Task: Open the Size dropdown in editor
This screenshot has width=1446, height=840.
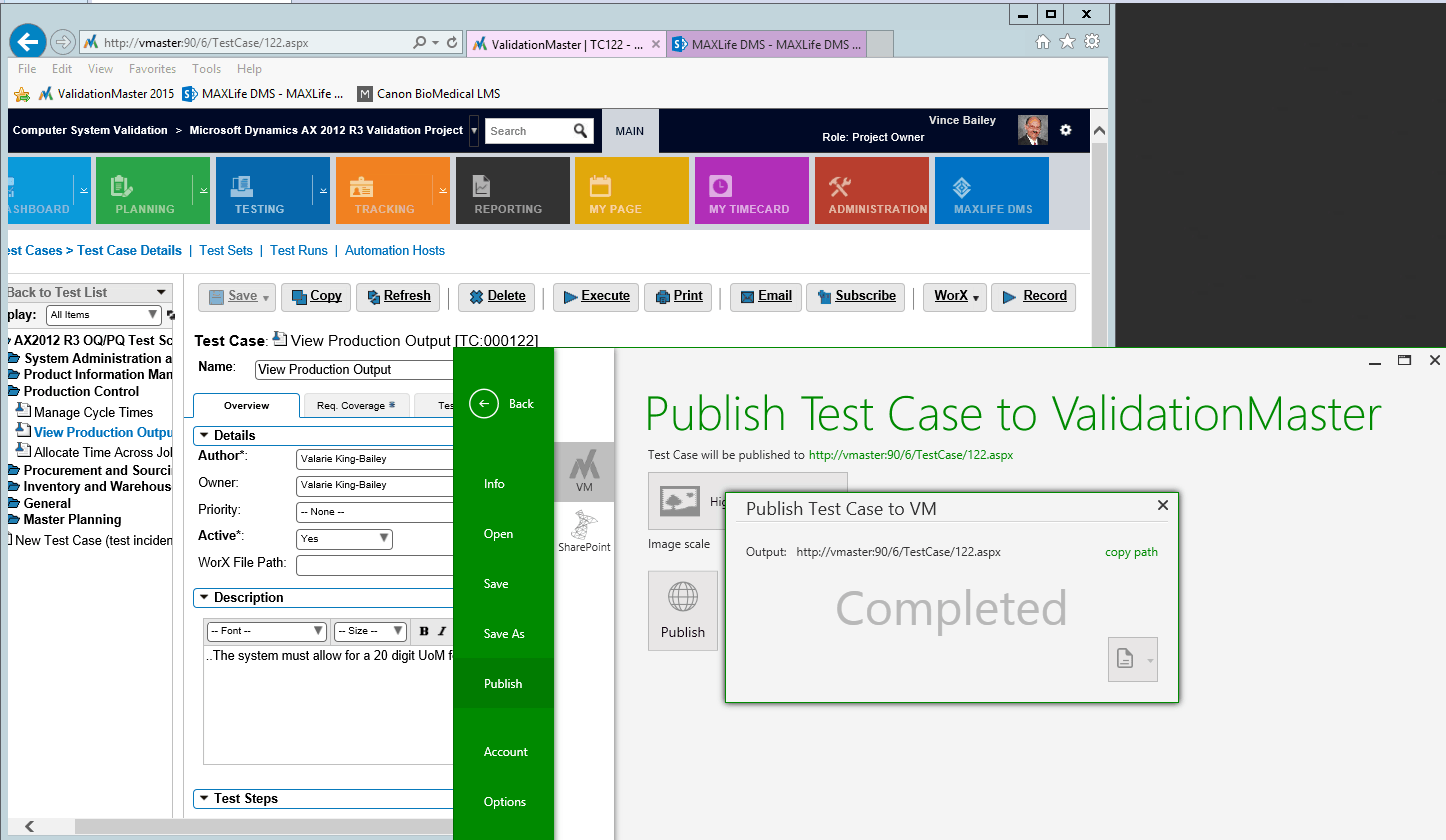Action: [370, 631]
